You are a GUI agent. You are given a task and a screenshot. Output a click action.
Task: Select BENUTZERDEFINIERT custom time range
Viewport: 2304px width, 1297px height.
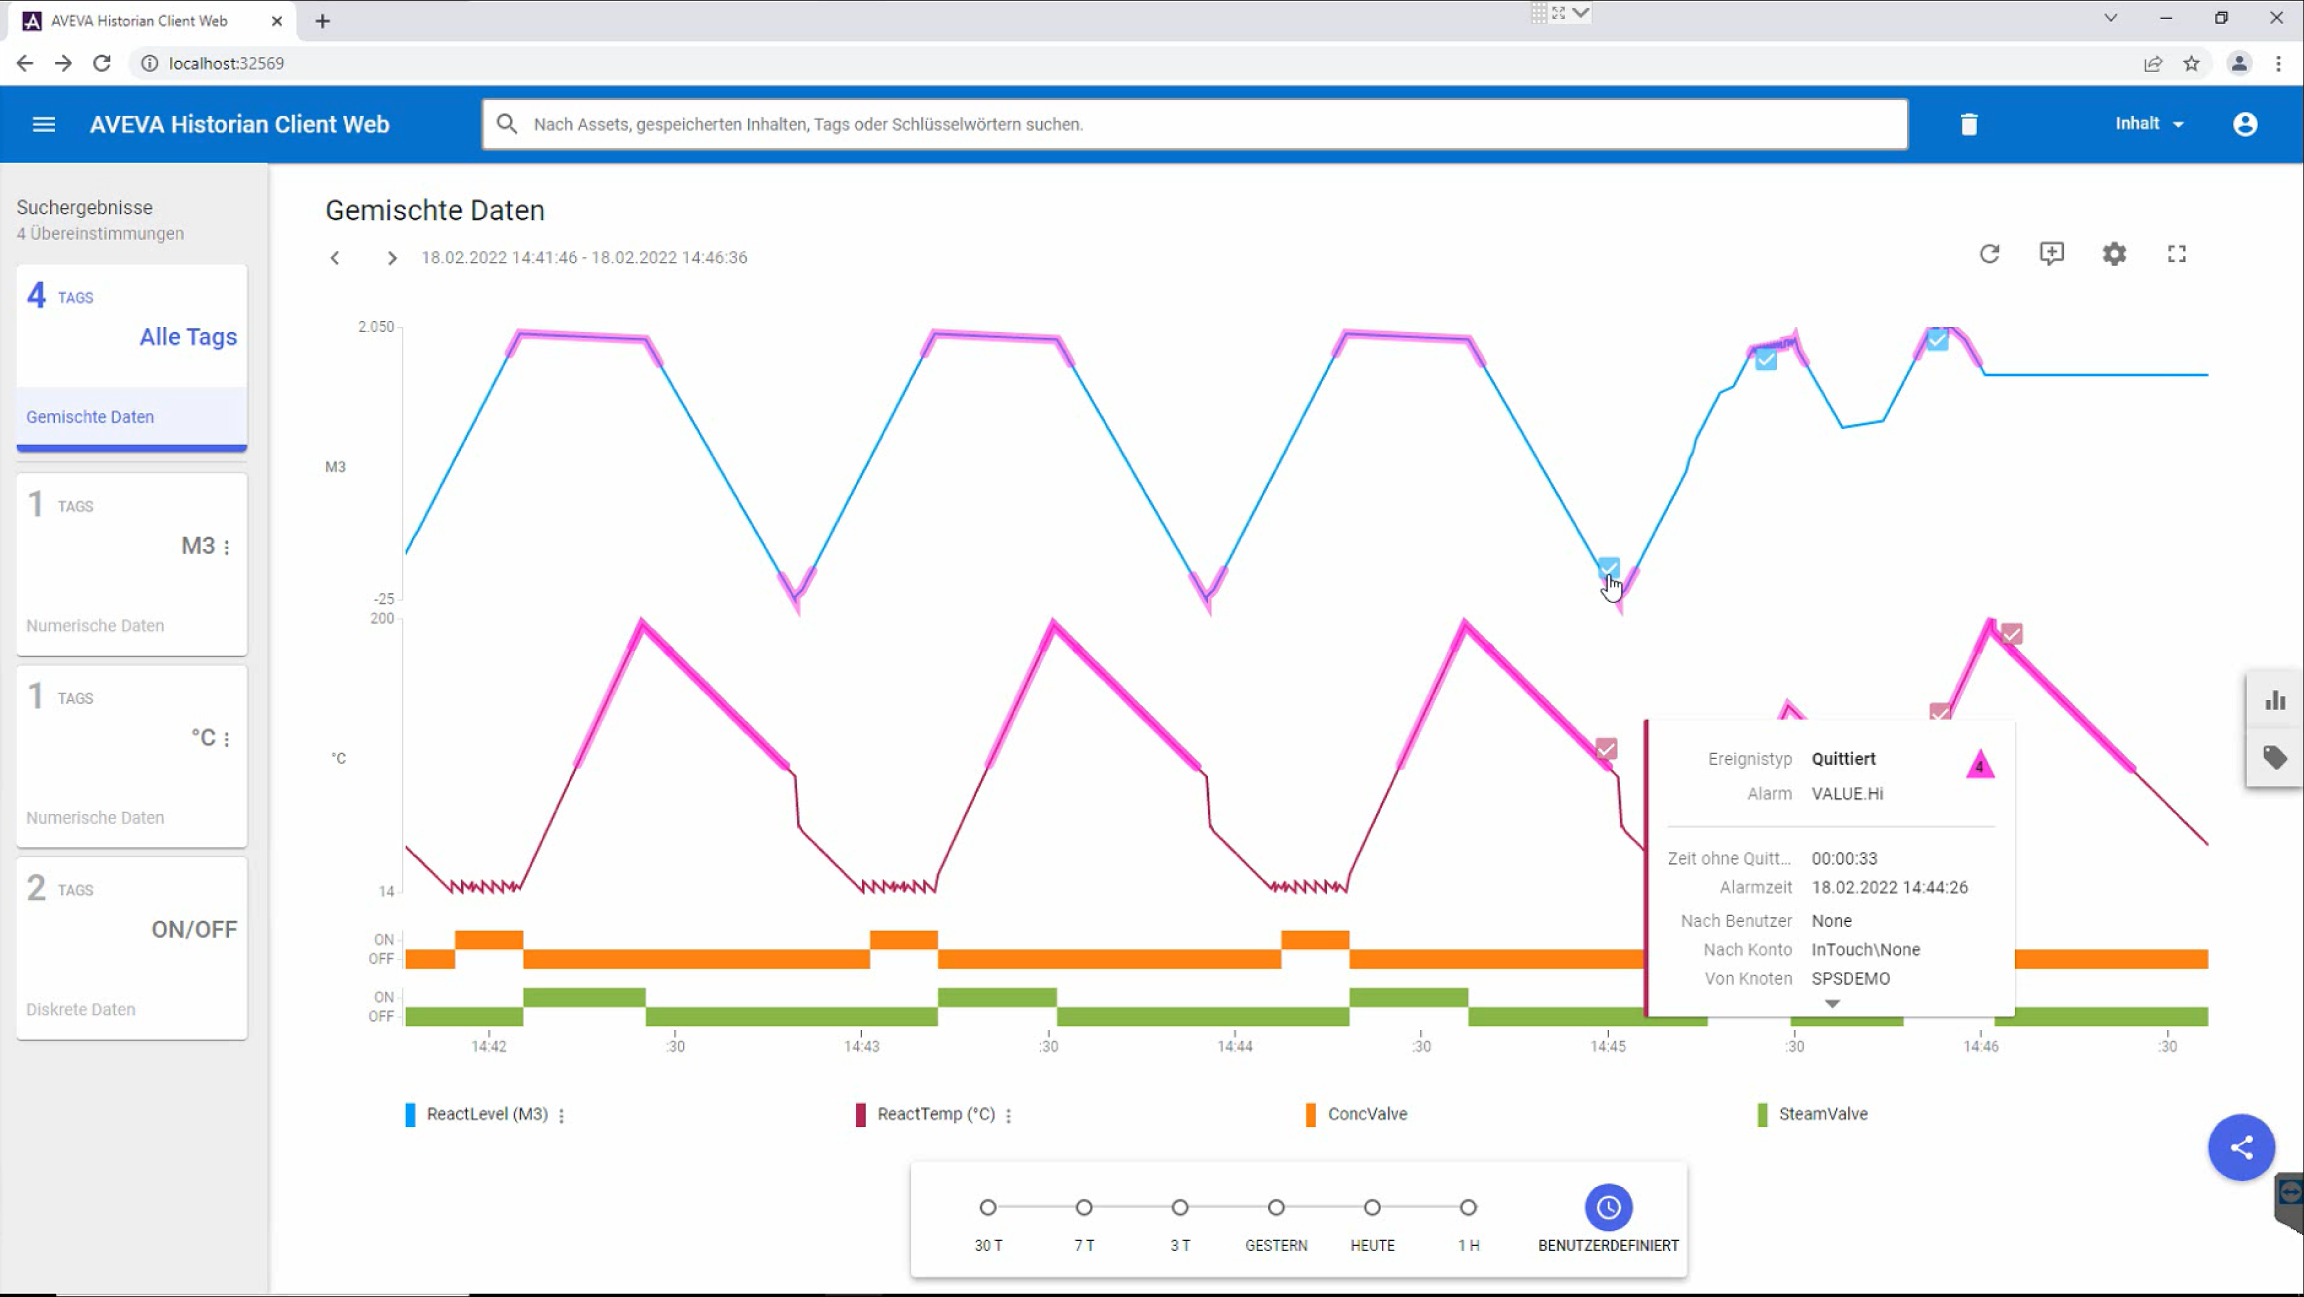pos(1608,1208)
